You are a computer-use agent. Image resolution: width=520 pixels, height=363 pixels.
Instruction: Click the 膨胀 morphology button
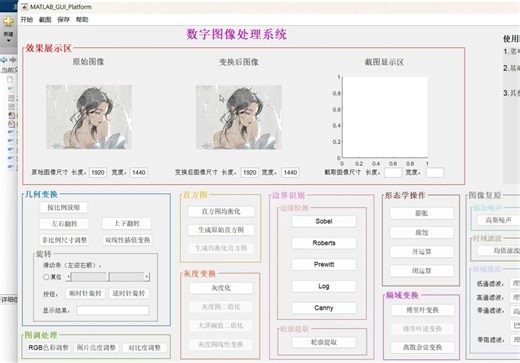(x=422, y=213)
